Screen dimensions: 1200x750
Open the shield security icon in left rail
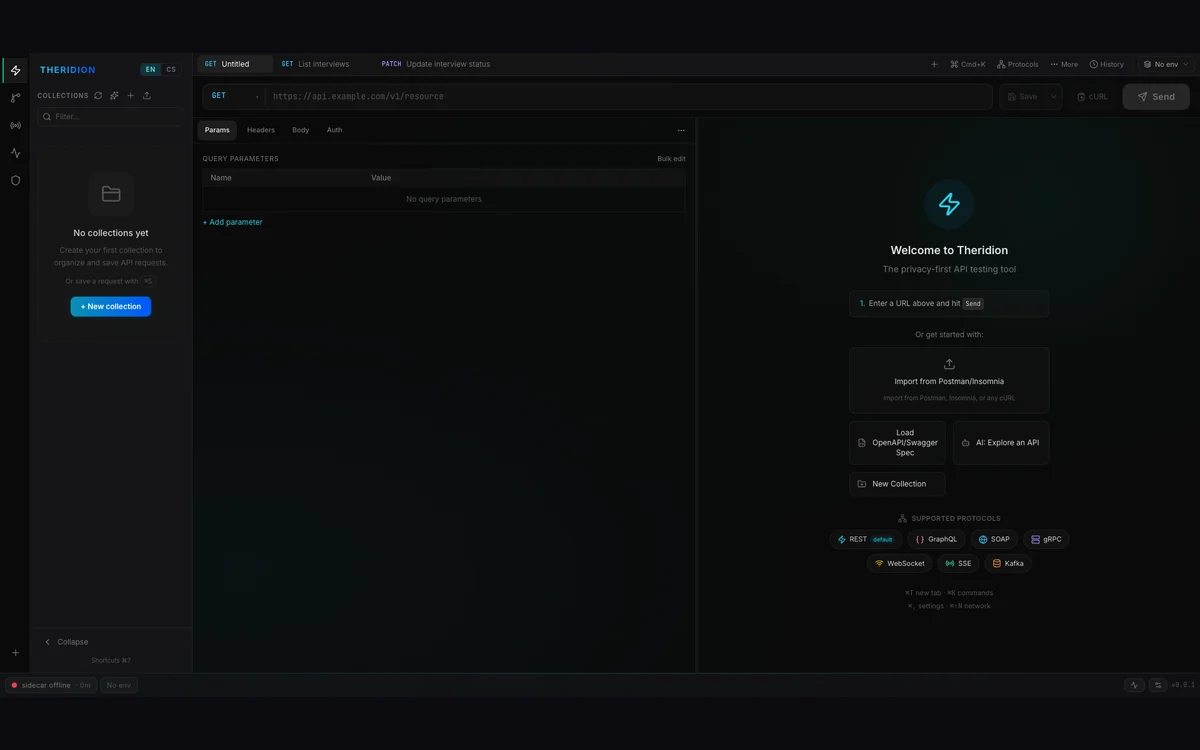pos(15,181)
